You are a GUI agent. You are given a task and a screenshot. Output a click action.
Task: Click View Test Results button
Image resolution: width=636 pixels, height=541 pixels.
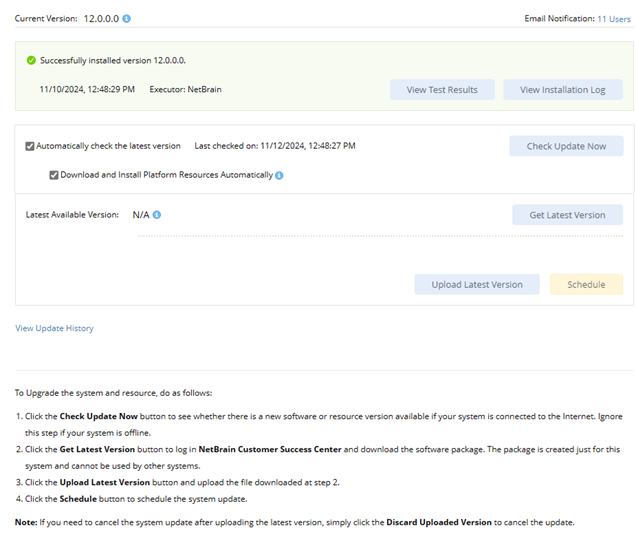pos(442,90)
